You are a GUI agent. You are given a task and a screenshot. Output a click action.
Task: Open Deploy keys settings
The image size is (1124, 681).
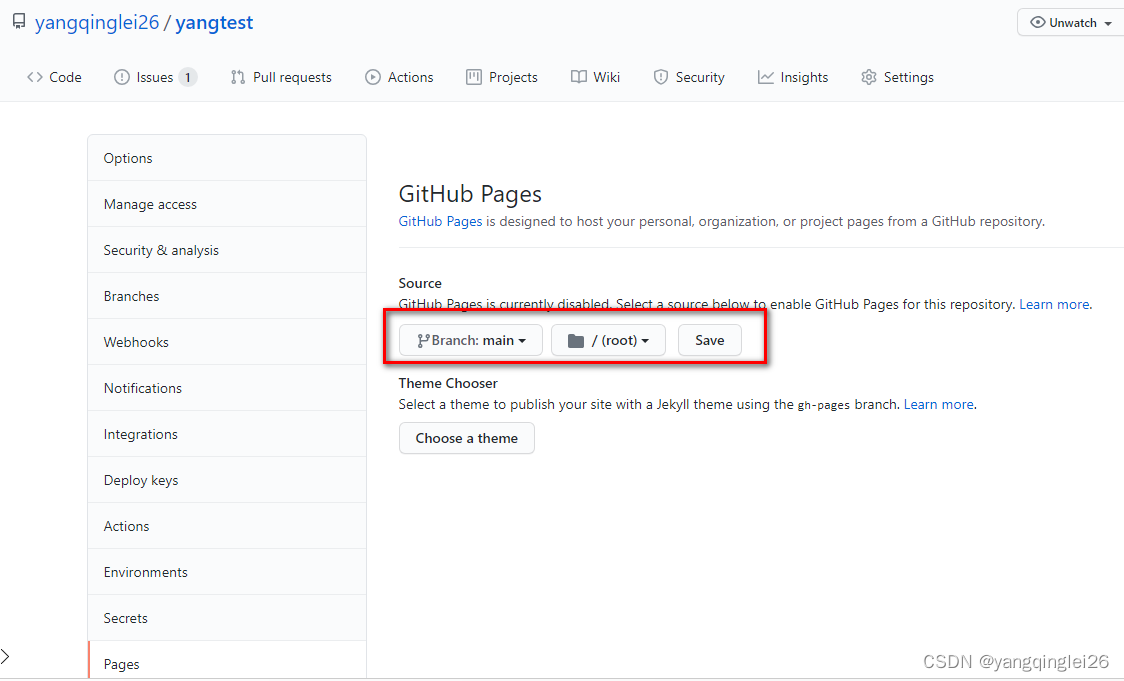[227, 480]
